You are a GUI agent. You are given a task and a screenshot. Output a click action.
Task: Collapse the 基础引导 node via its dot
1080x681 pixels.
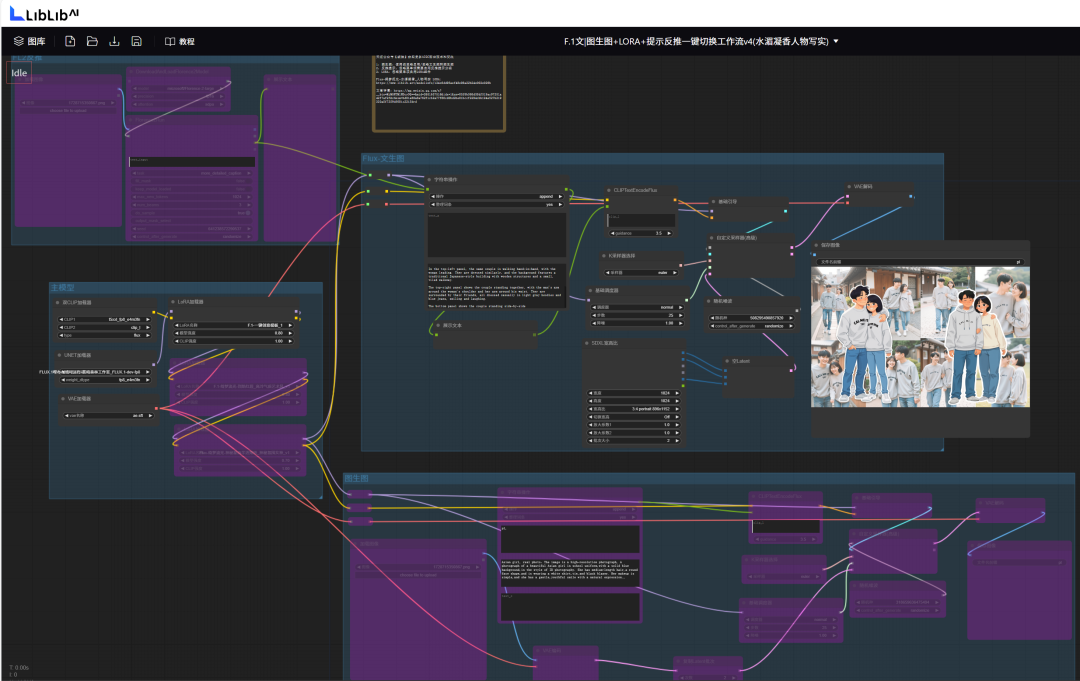pyautogui.click(x=714, y=202)
